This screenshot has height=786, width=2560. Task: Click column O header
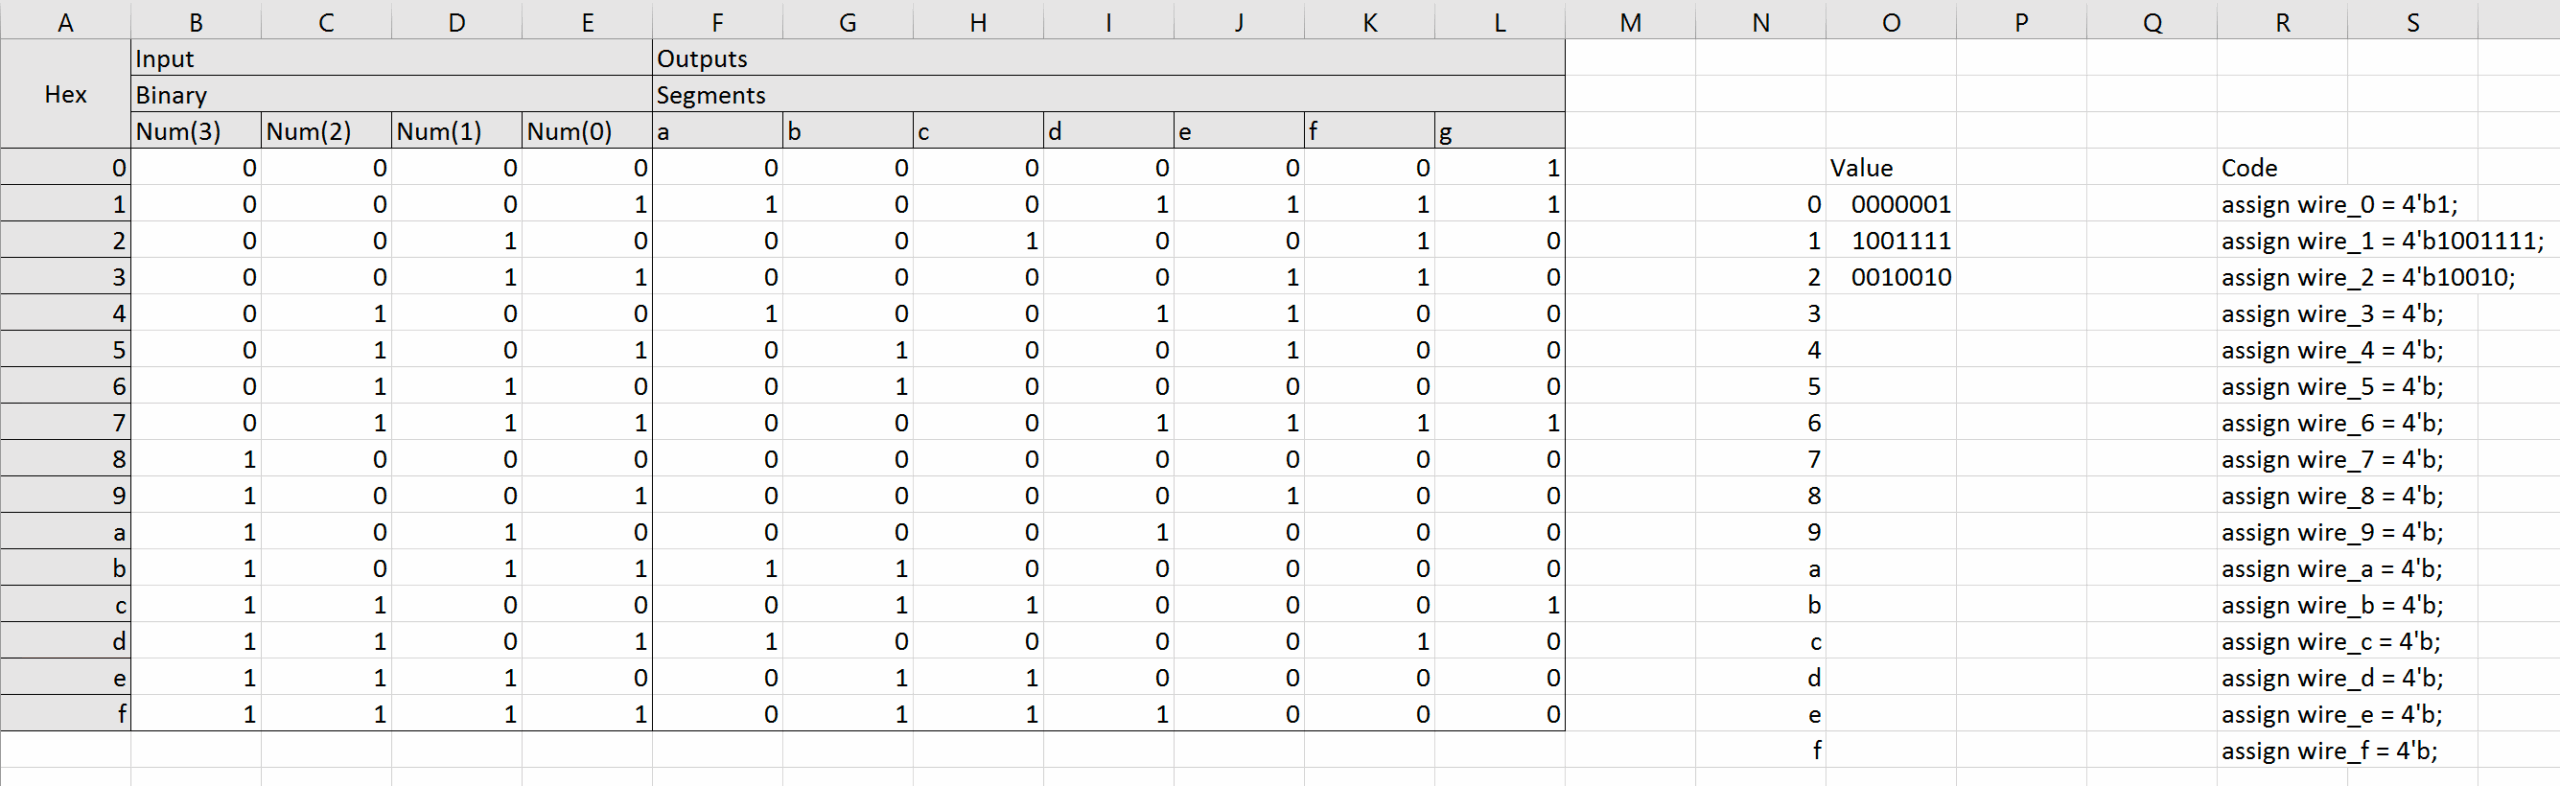click(1891, 22)
